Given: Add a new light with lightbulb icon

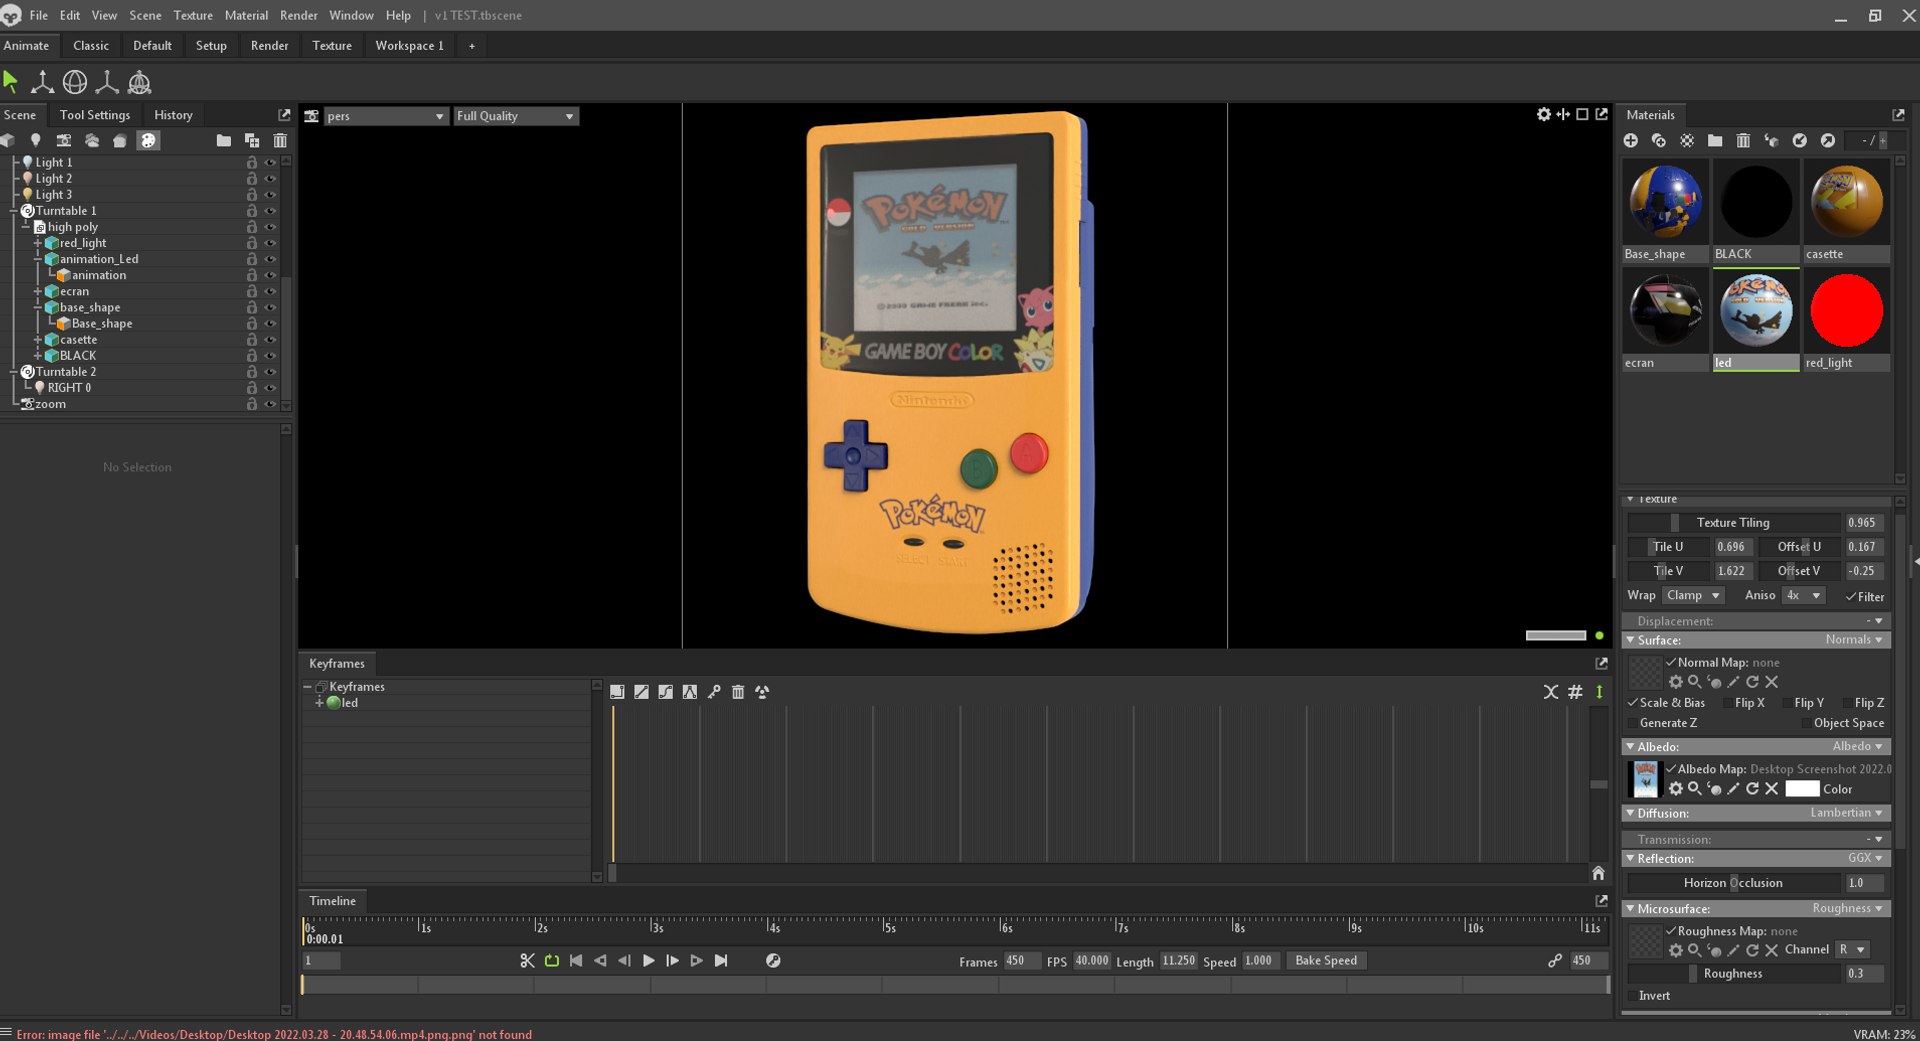Looking at the screenshot, I should click(x=35, y=141).
